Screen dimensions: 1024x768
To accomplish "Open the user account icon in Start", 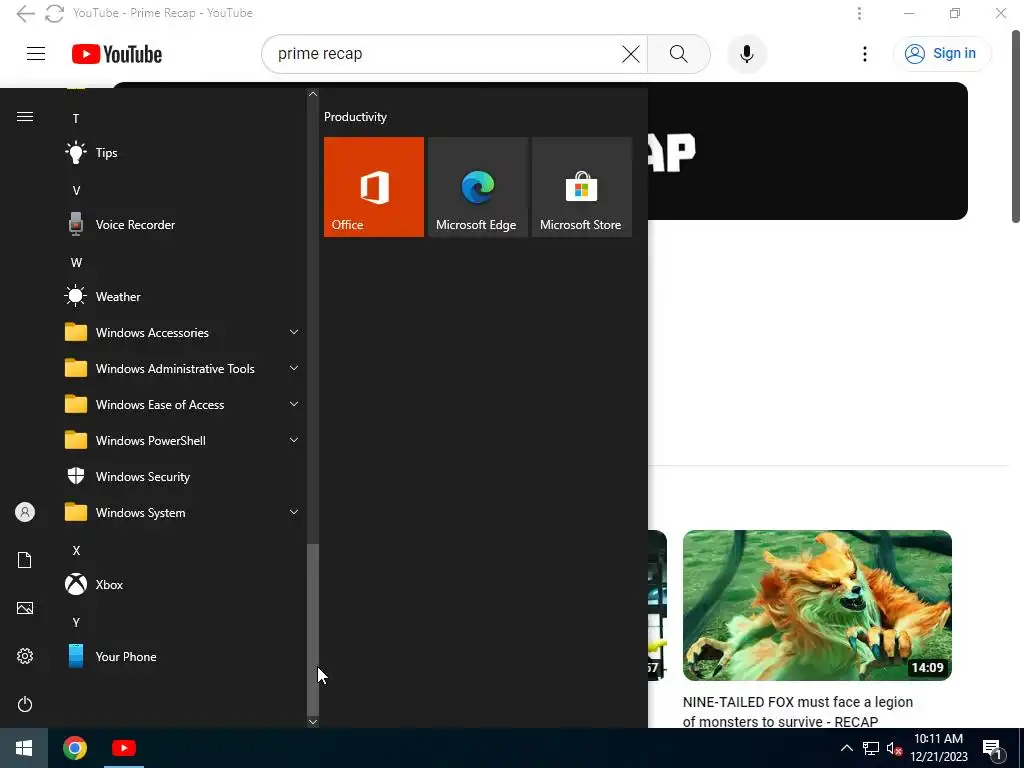I will coord(25,512).
